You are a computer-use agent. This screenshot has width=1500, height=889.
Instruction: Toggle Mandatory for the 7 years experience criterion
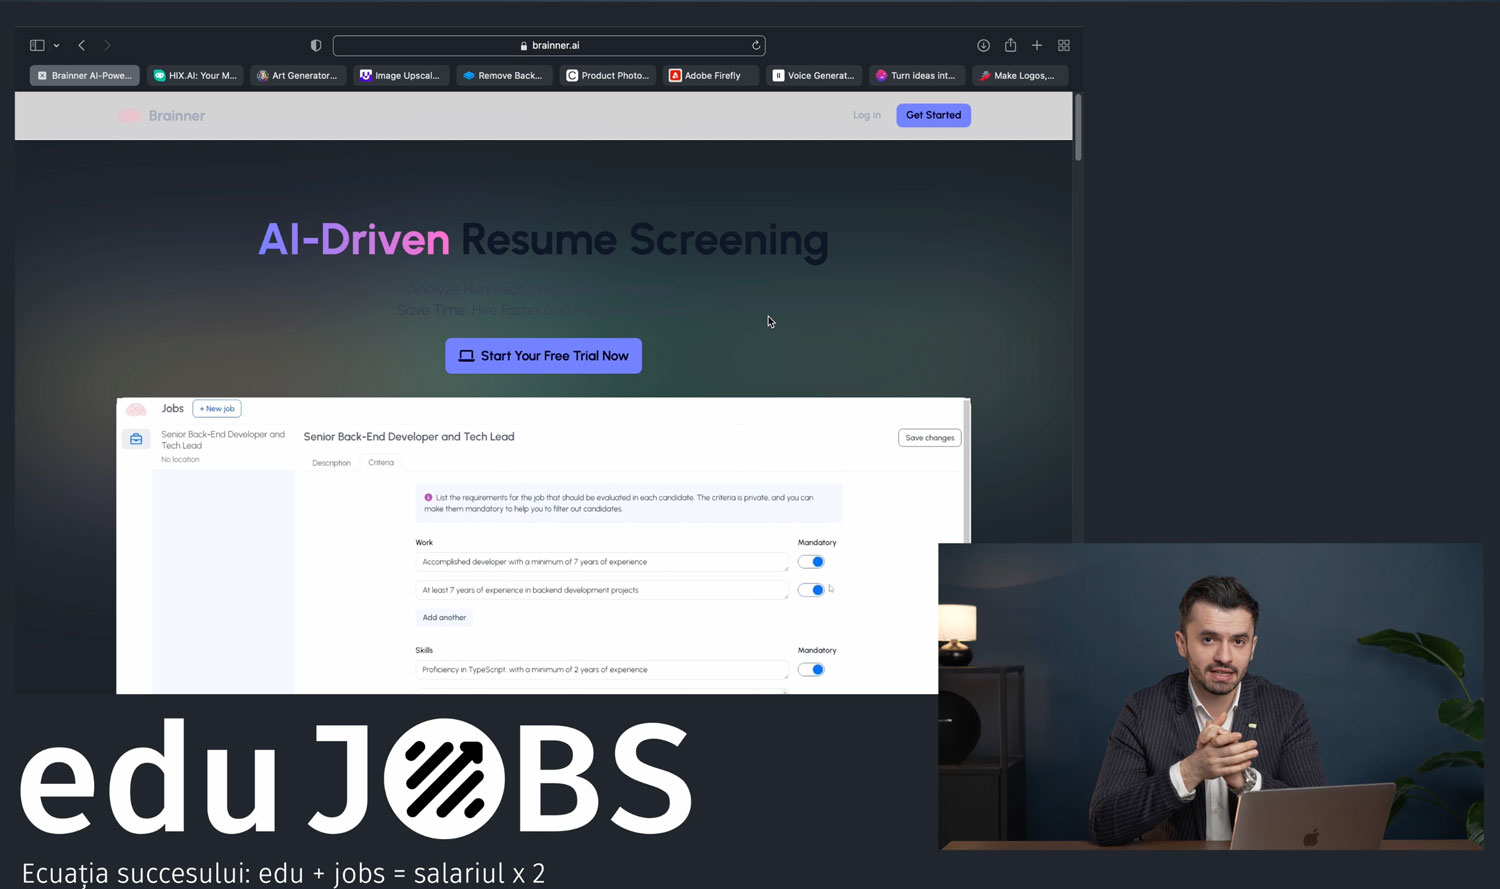click(x=811, y=562)
